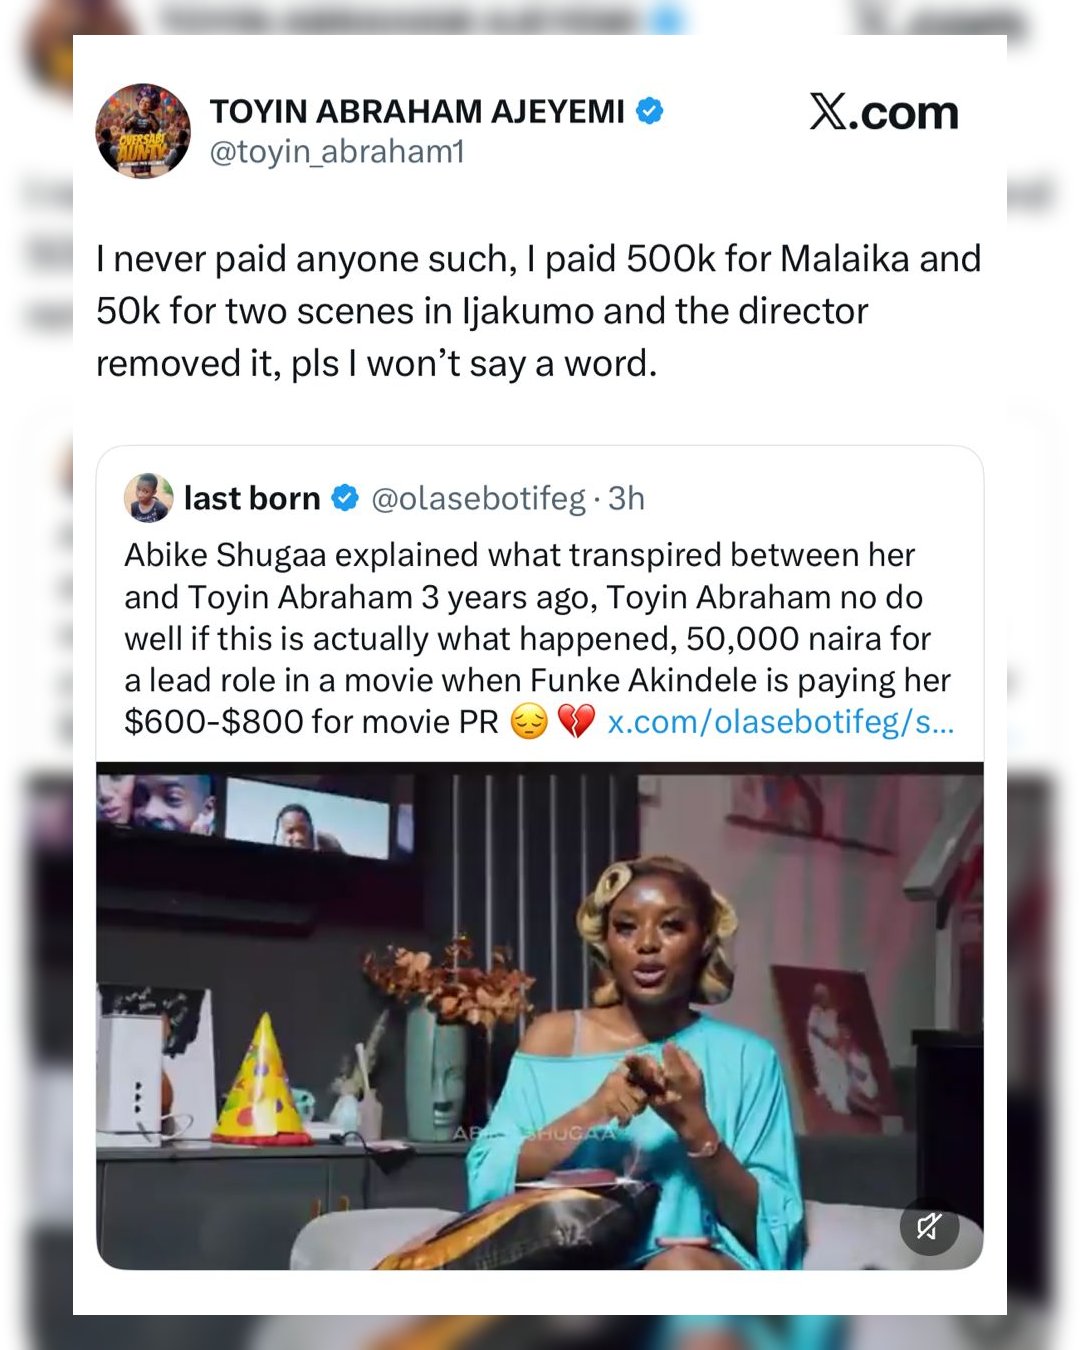The height and width of the screenshot is (1350, 1080).
Task: Click verified badge next to last born
Action: tap(345, 498)
